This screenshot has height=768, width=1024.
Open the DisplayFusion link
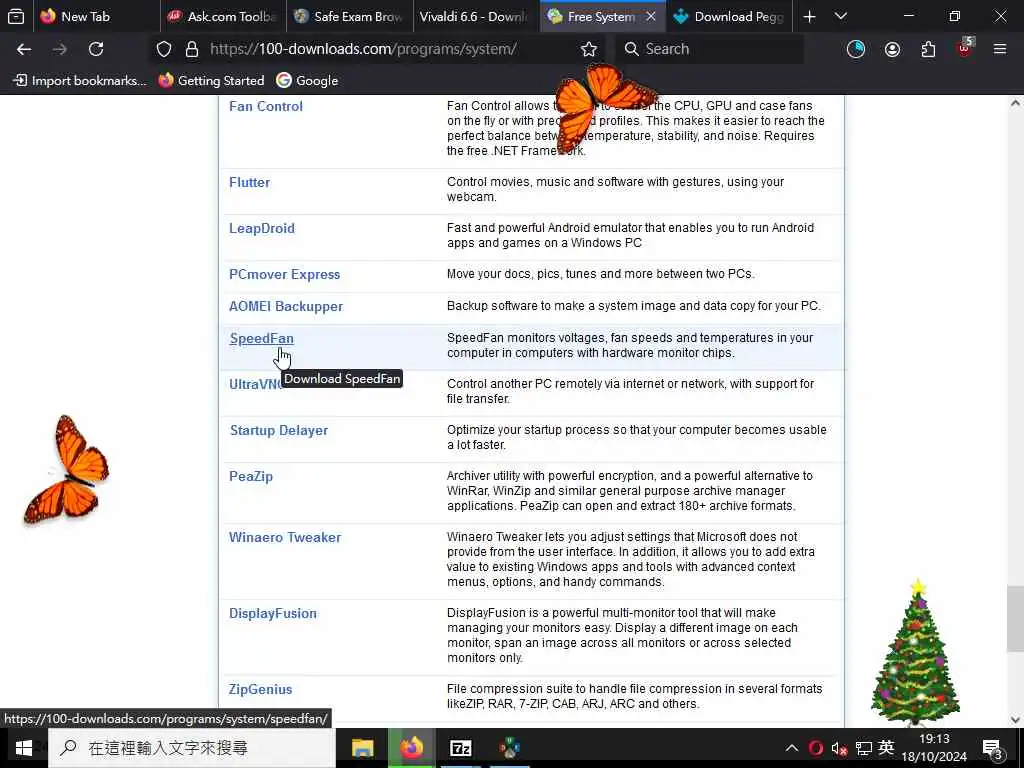pyautogui.click(x=273, y=613)
